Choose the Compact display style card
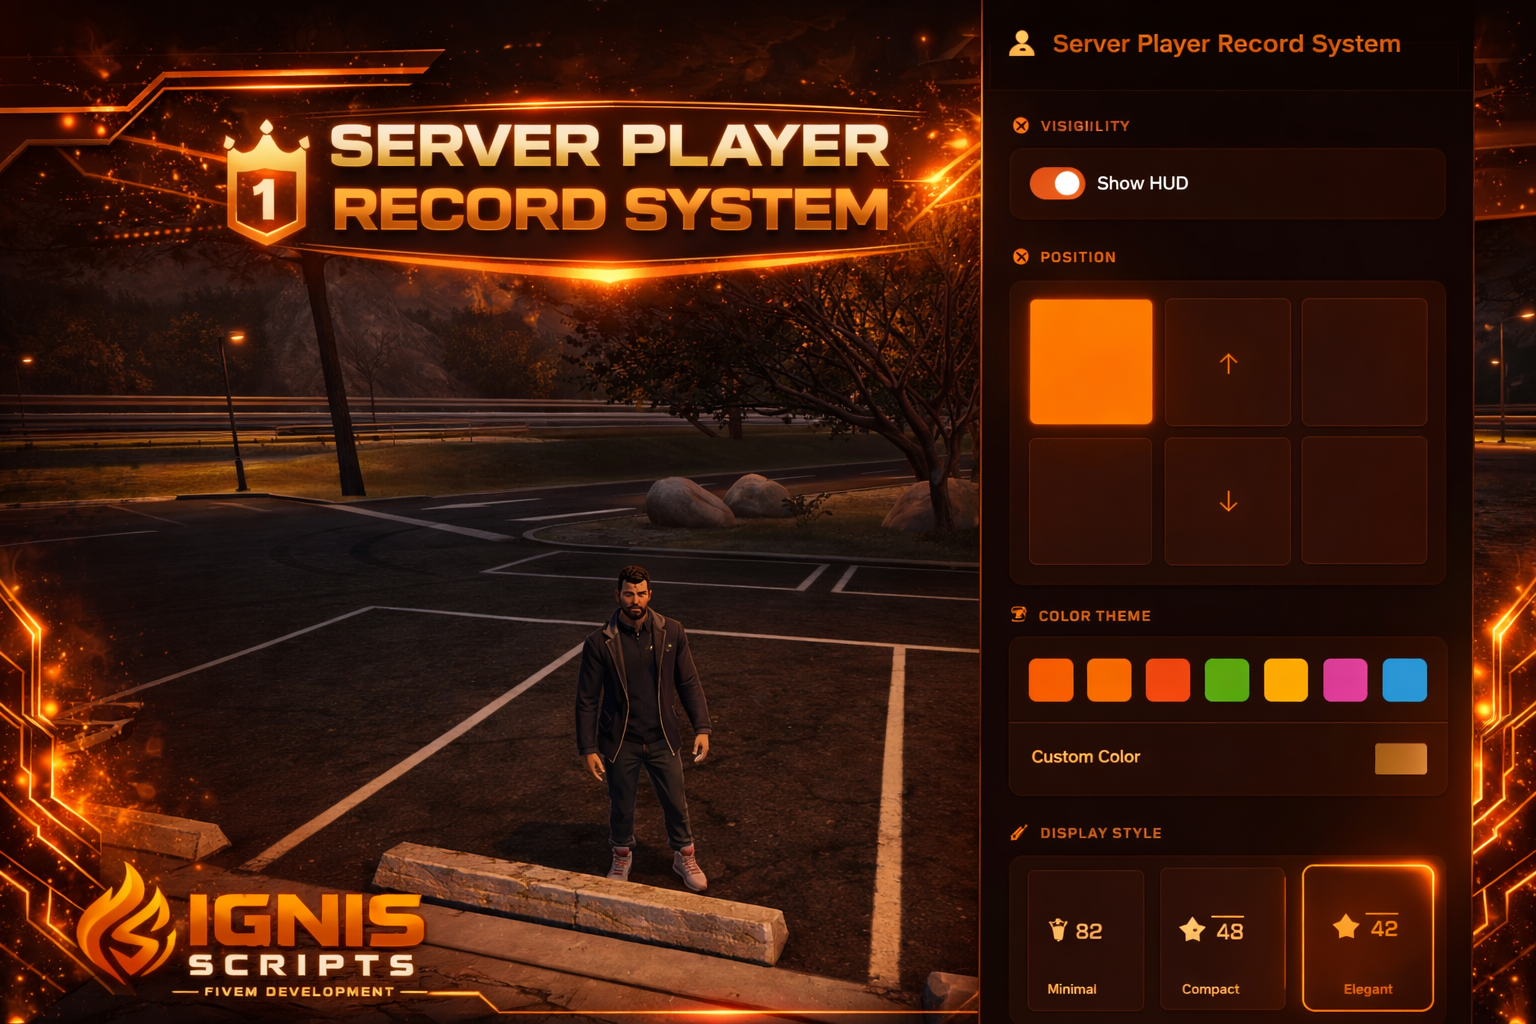This screenshot has height=1024, width=1536. [1222, 939]
